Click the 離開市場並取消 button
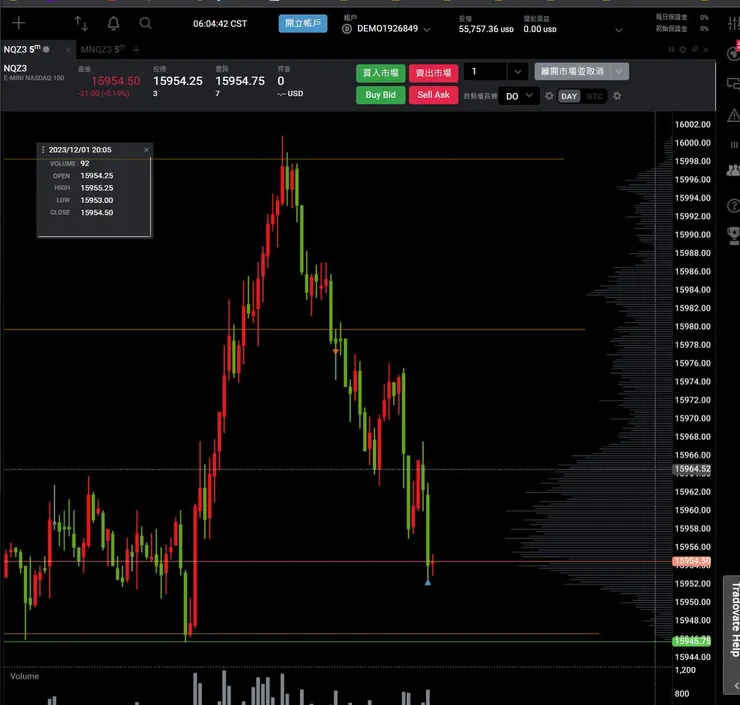 pyautogui.click(x=572, y=71)
